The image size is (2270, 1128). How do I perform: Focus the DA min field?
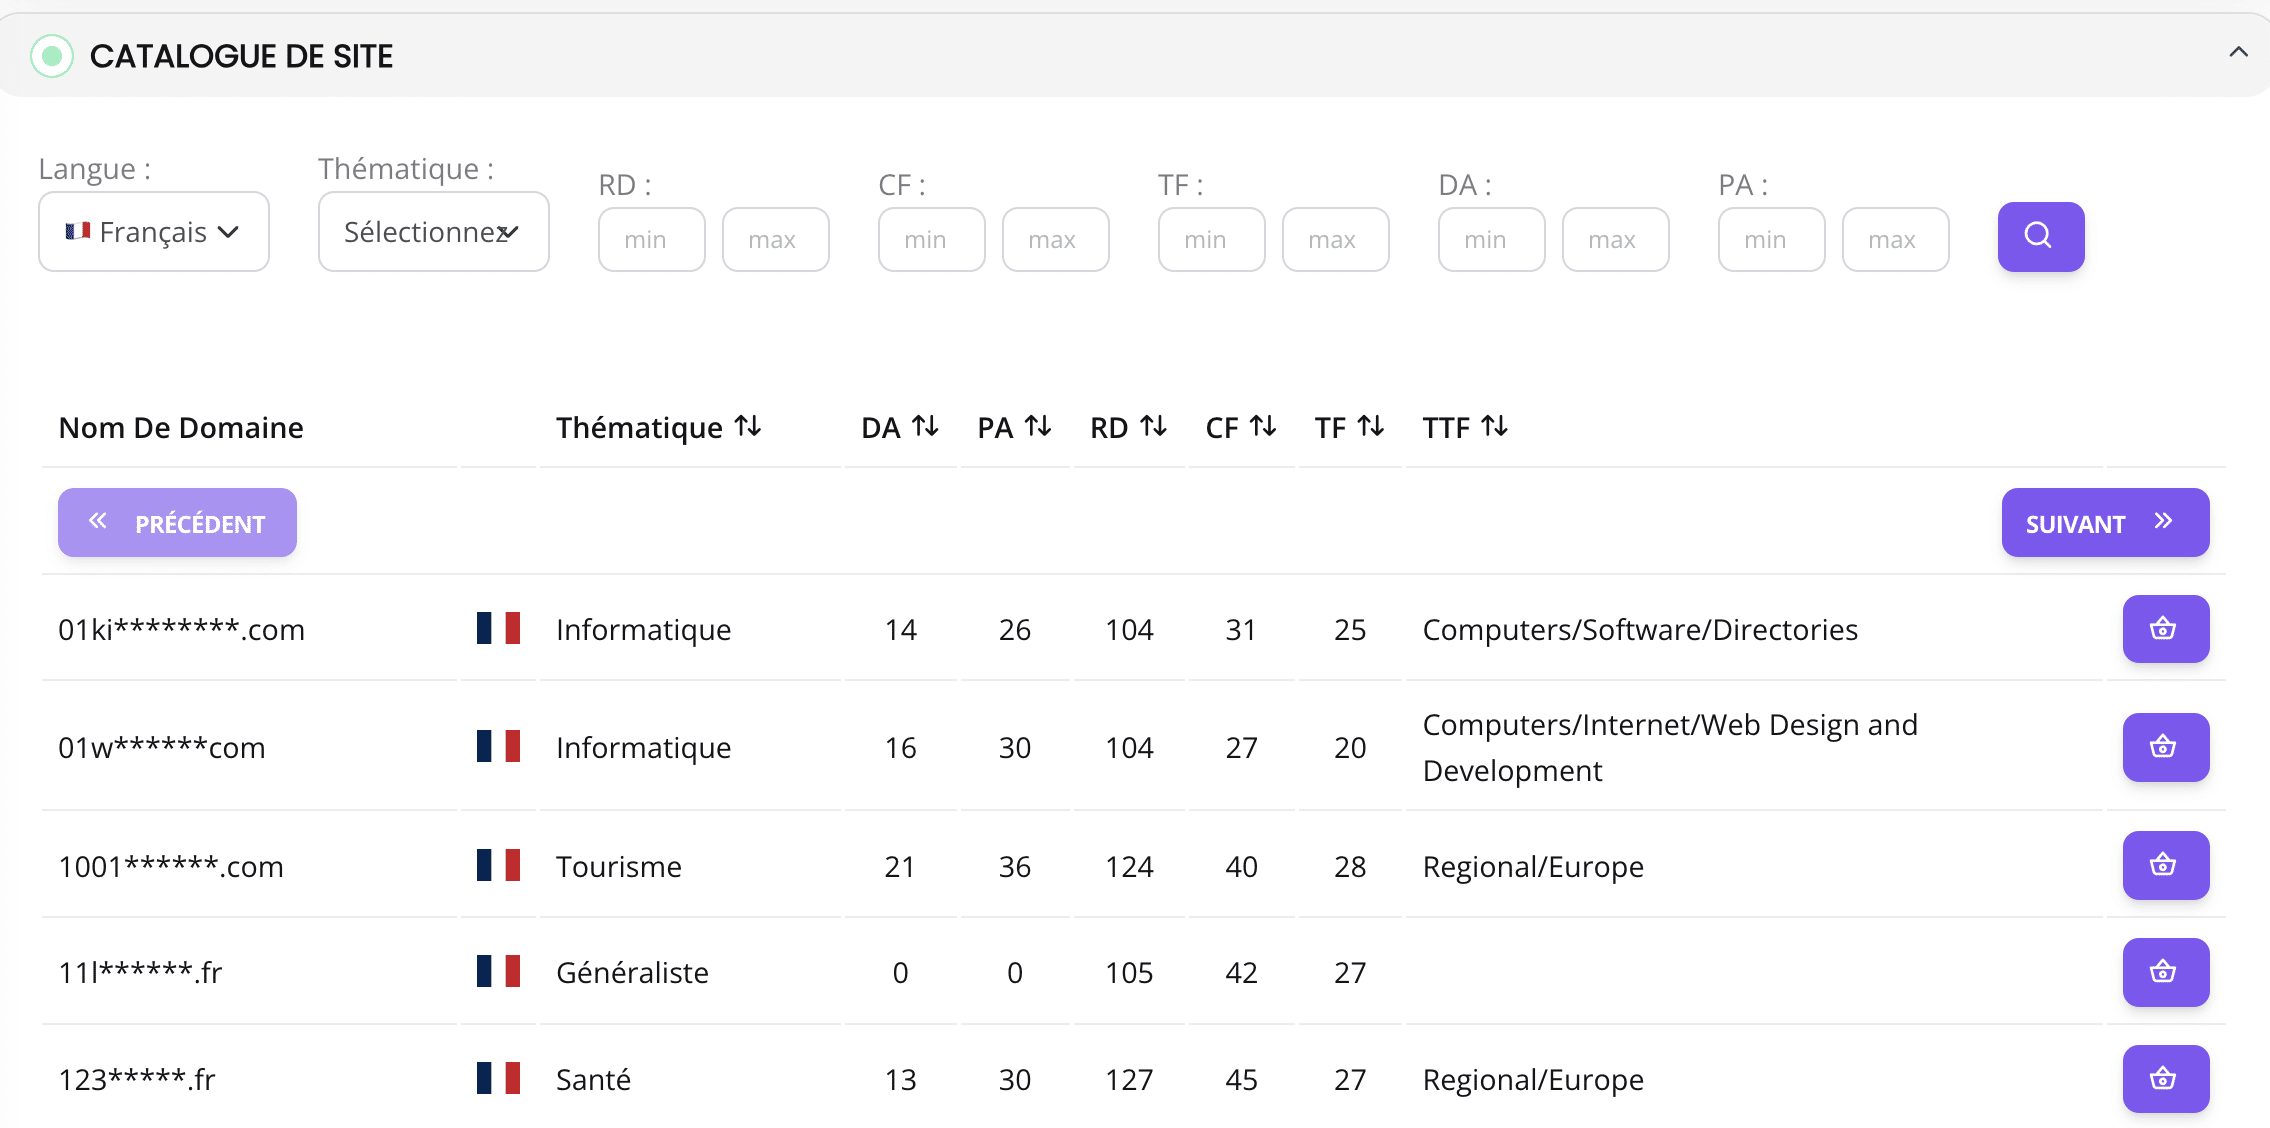pos(1492,240)
